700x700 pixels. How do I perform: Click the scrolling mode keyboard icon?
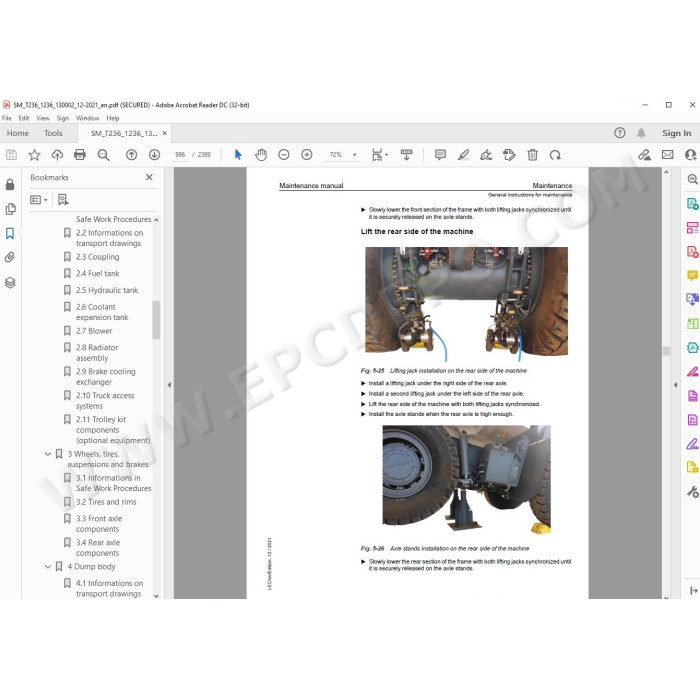pos(406,155)
